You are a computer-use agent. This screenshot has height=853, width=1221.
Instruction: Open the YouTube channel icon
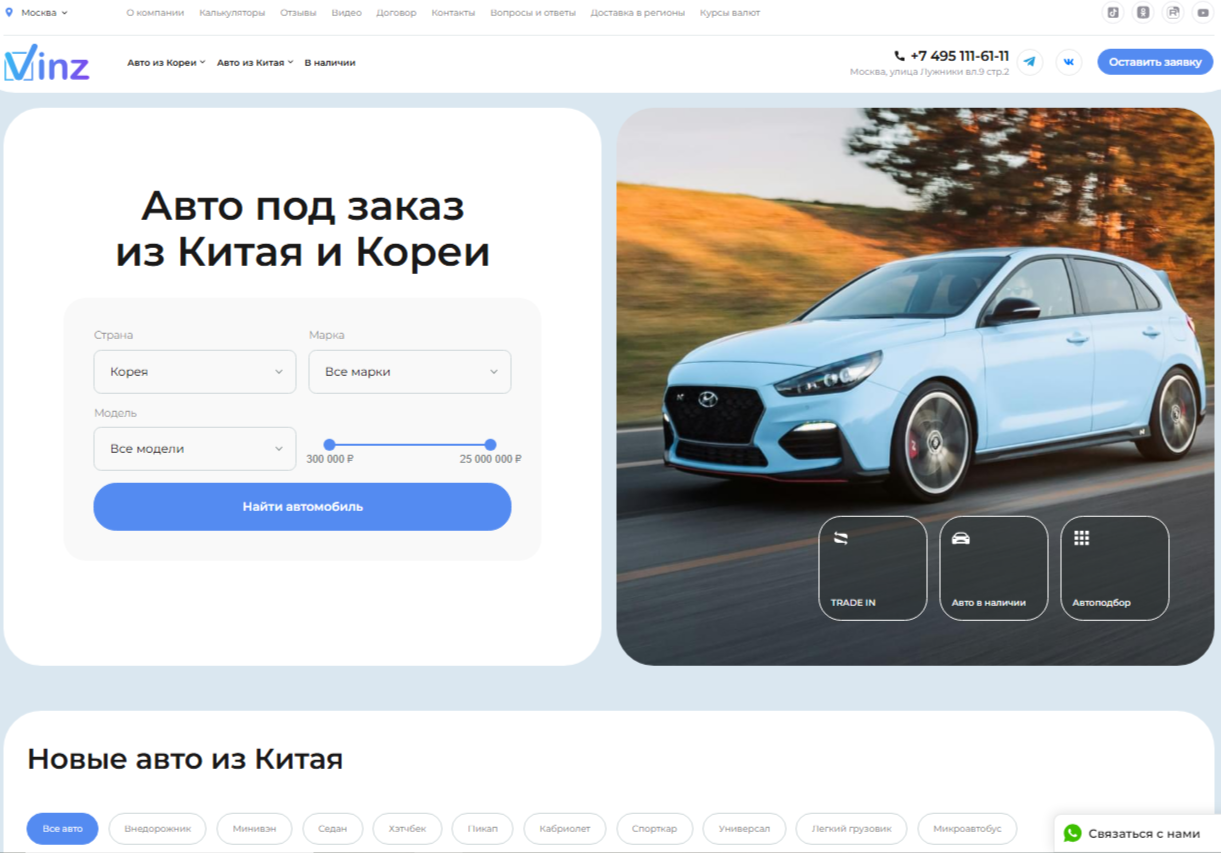(1203, 13)
